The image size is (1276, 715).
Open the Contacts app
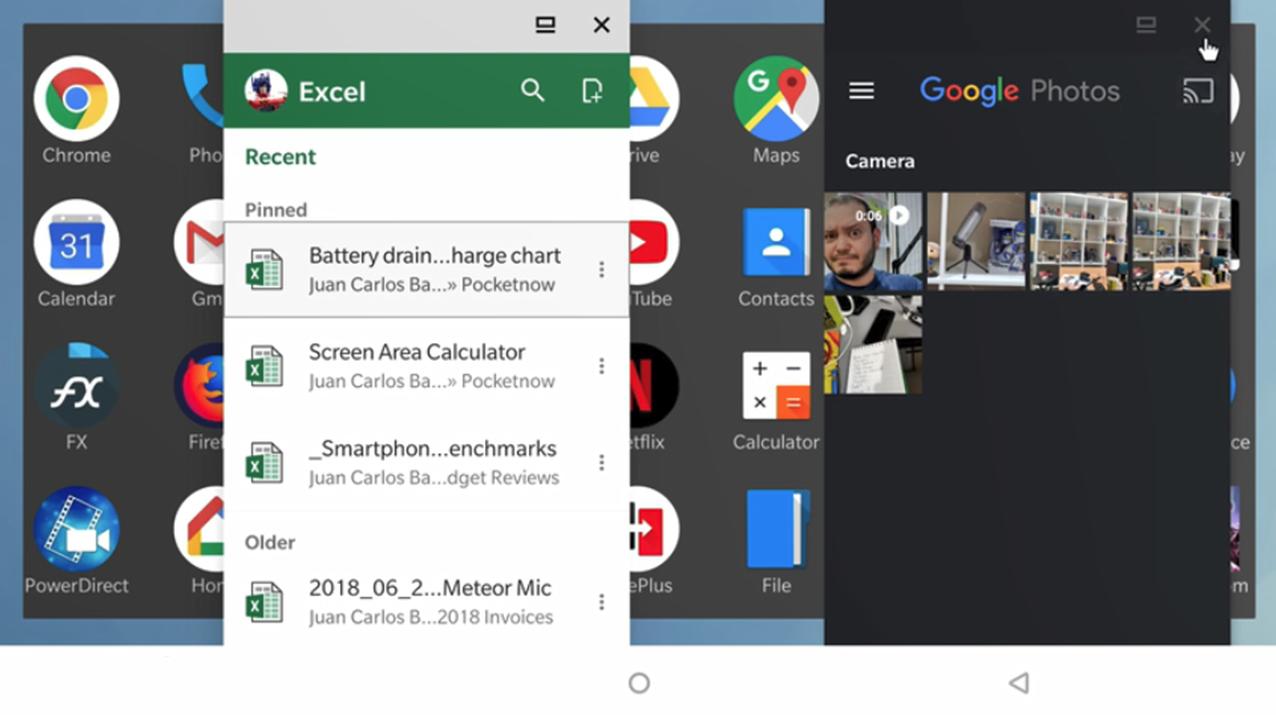pyautogui.click(x=776, y=242)
